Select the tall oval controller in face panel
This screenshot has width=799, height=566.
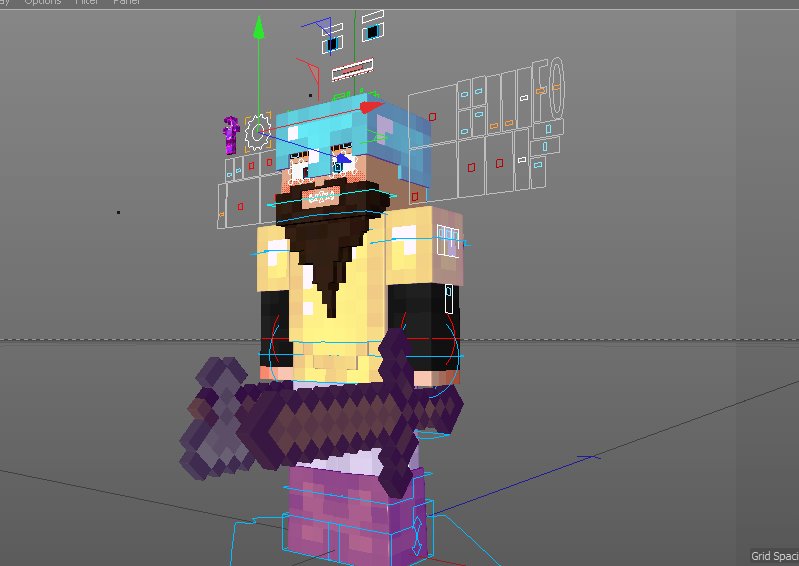coord(556,88)
